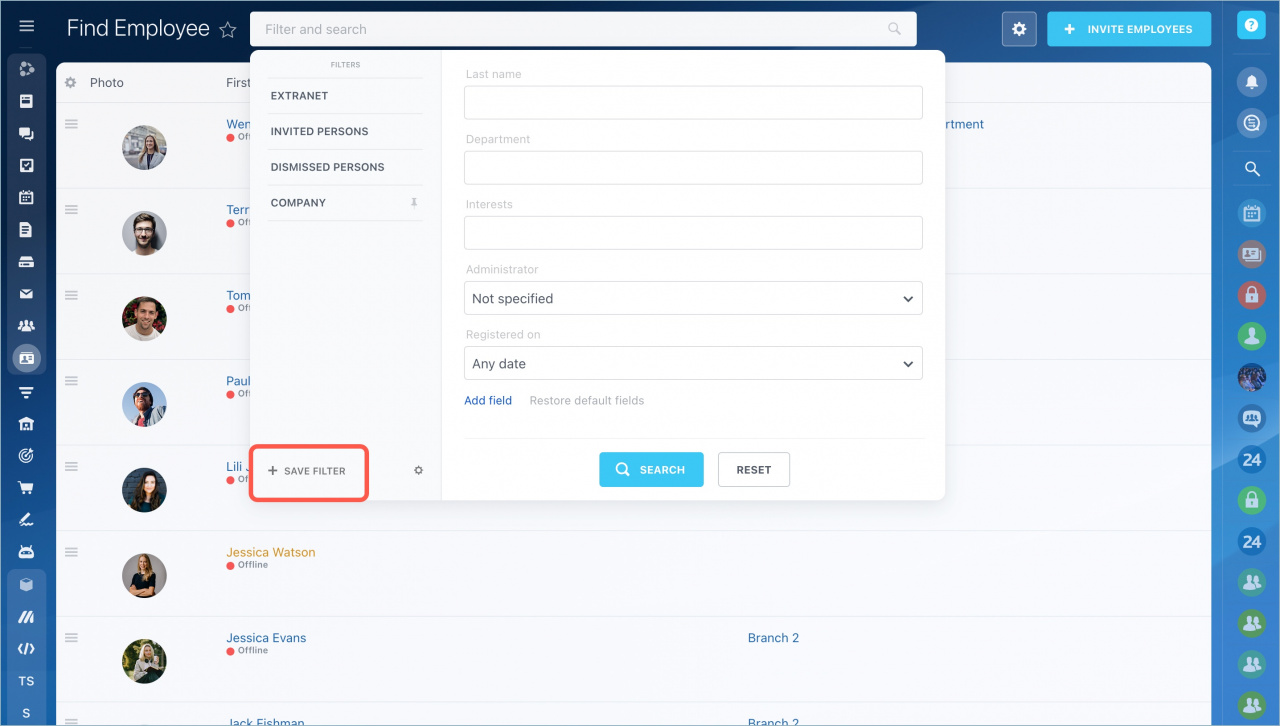Click the Photo column header
The height and width of the screenshot is (726, 1280).
[x=107, y=83]
